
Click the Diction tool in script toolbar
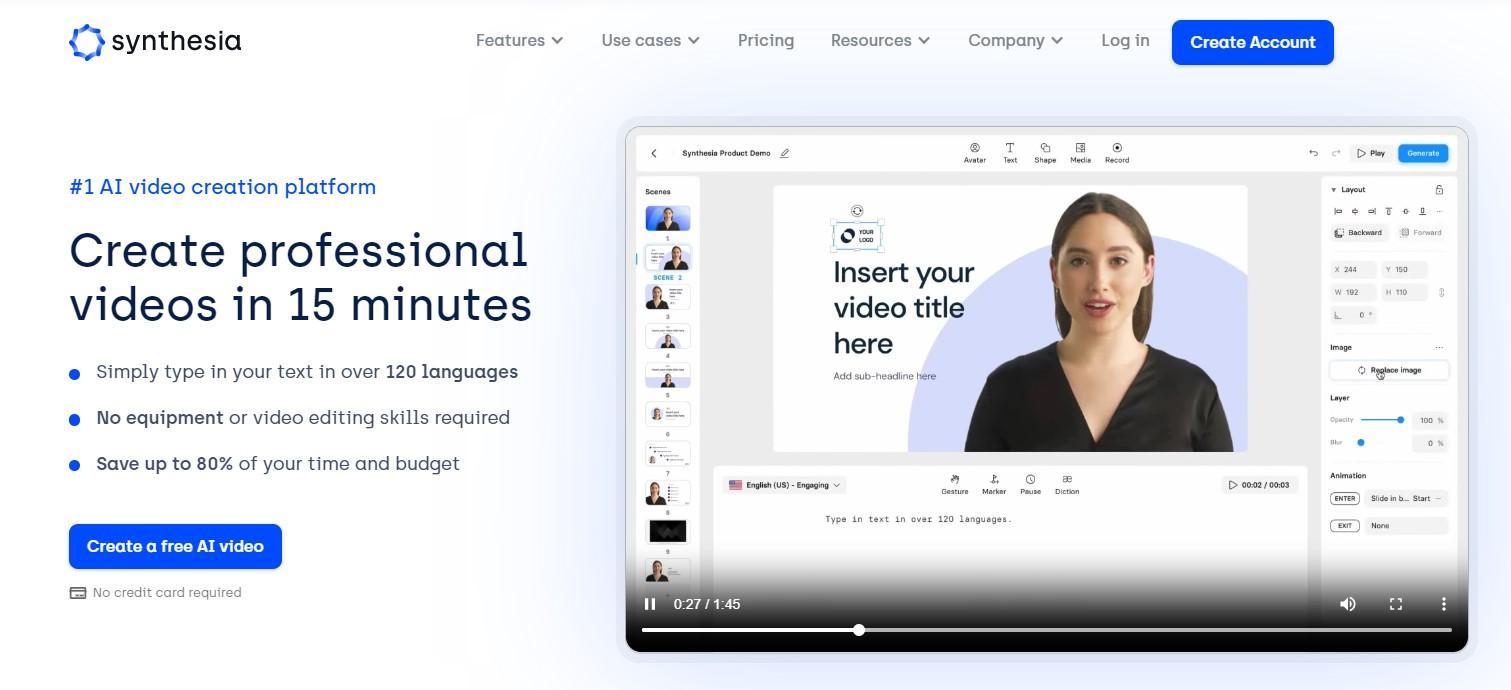(1067, 484)
